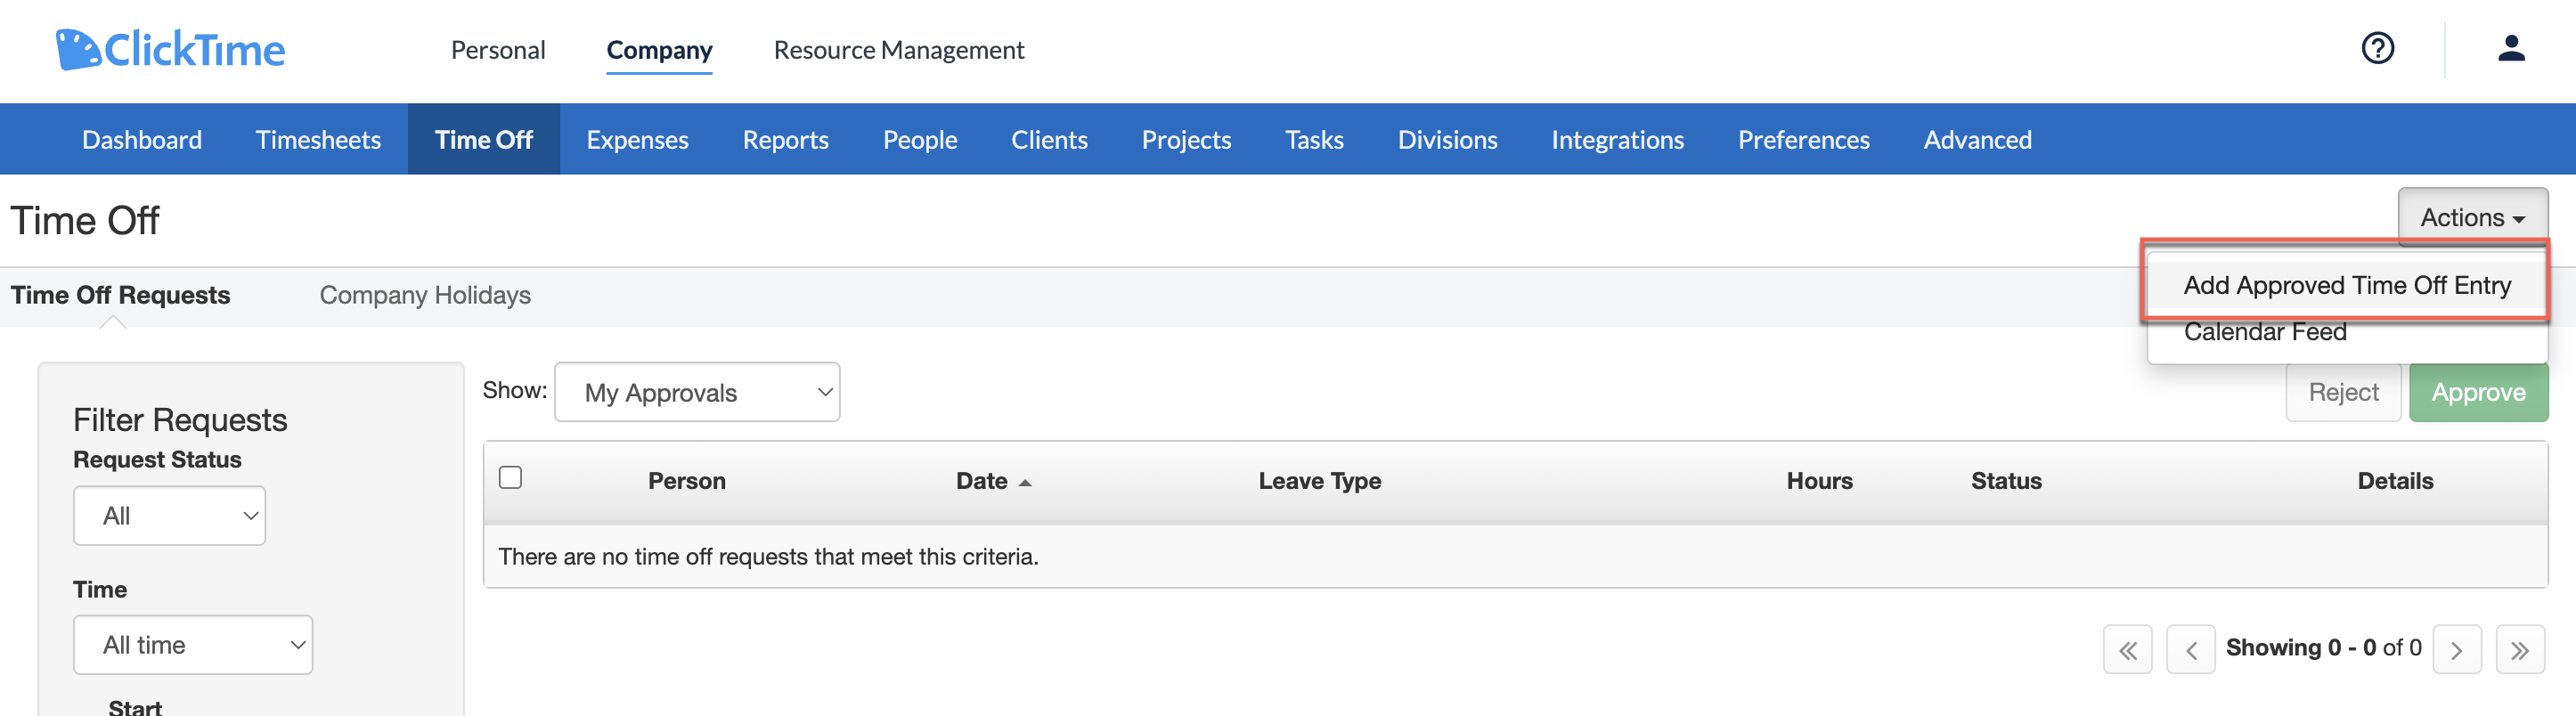Open the Preferences tab
2576x716 pixels.
[x=1803, y=139]
